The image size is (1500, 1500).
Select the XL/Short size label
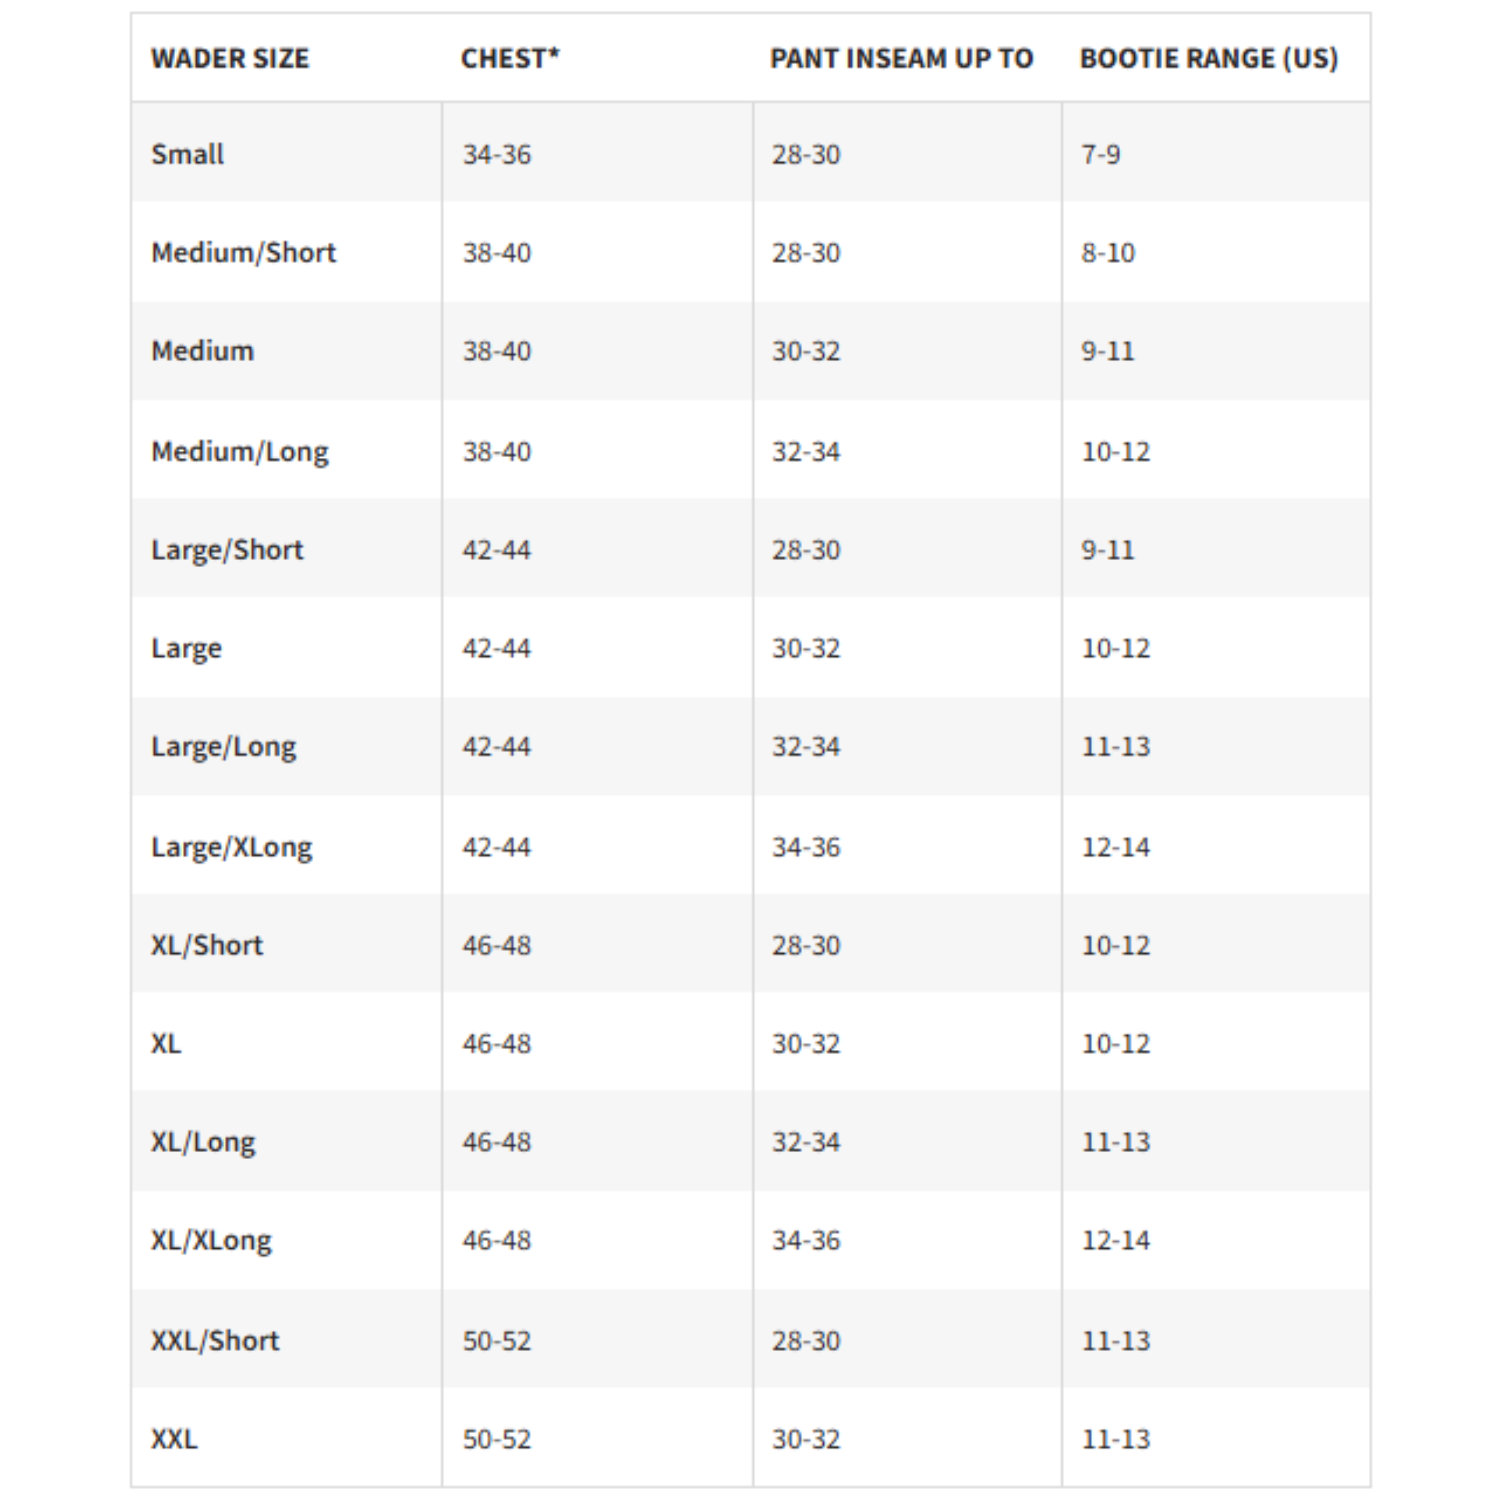pyautogui.click(x=207, y=946)
